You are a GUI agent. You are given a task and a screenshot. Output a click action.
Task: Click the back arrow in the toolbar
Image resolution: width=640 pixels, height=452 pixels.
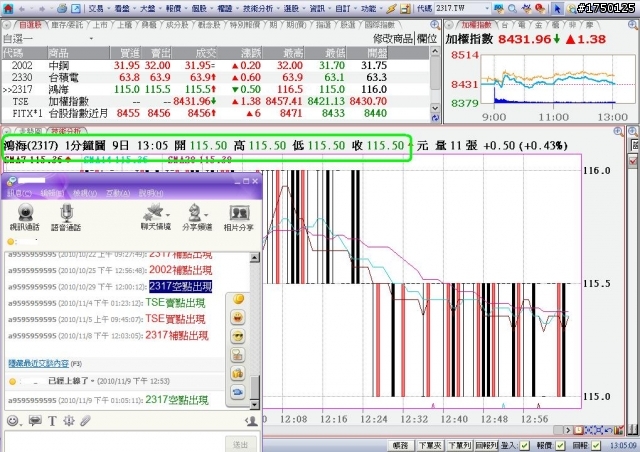(22, 9)
